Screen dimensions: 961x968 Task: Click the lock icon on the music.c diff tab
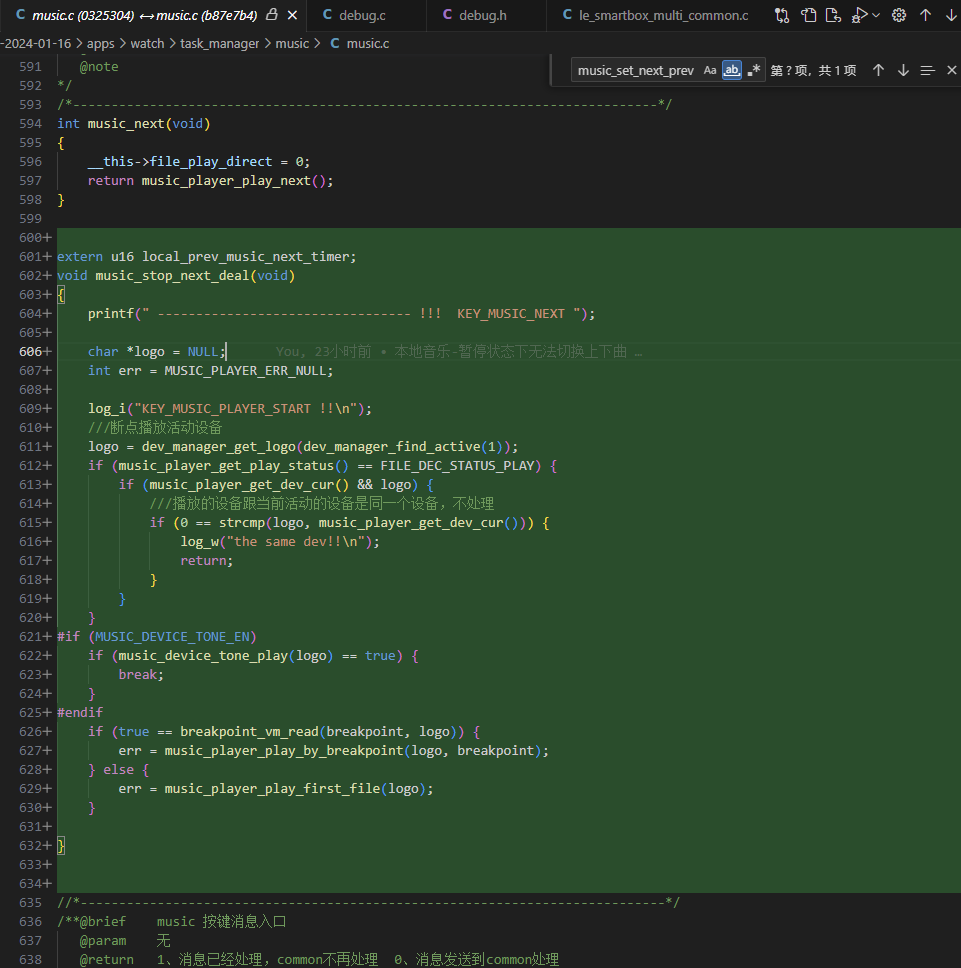coord(272,15)
